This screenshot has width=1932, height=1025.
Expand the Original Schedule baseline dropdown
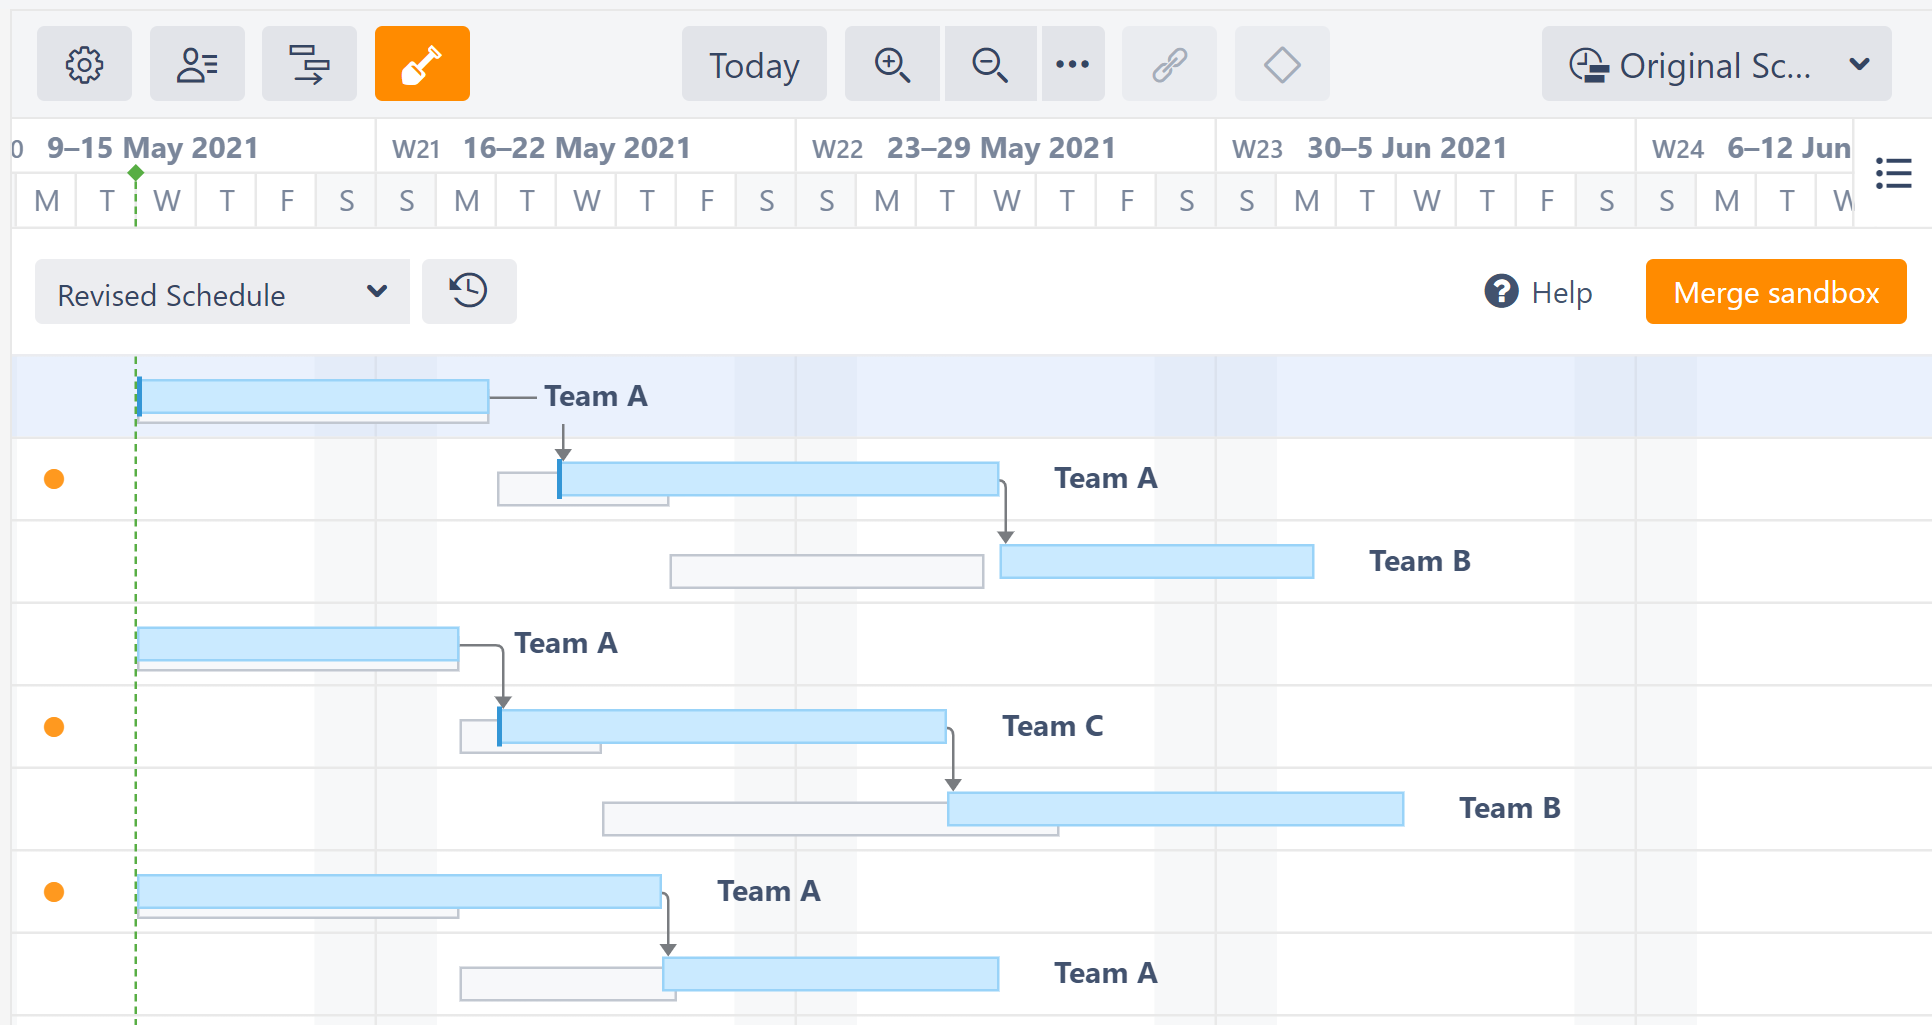(x=1716, y=65)
